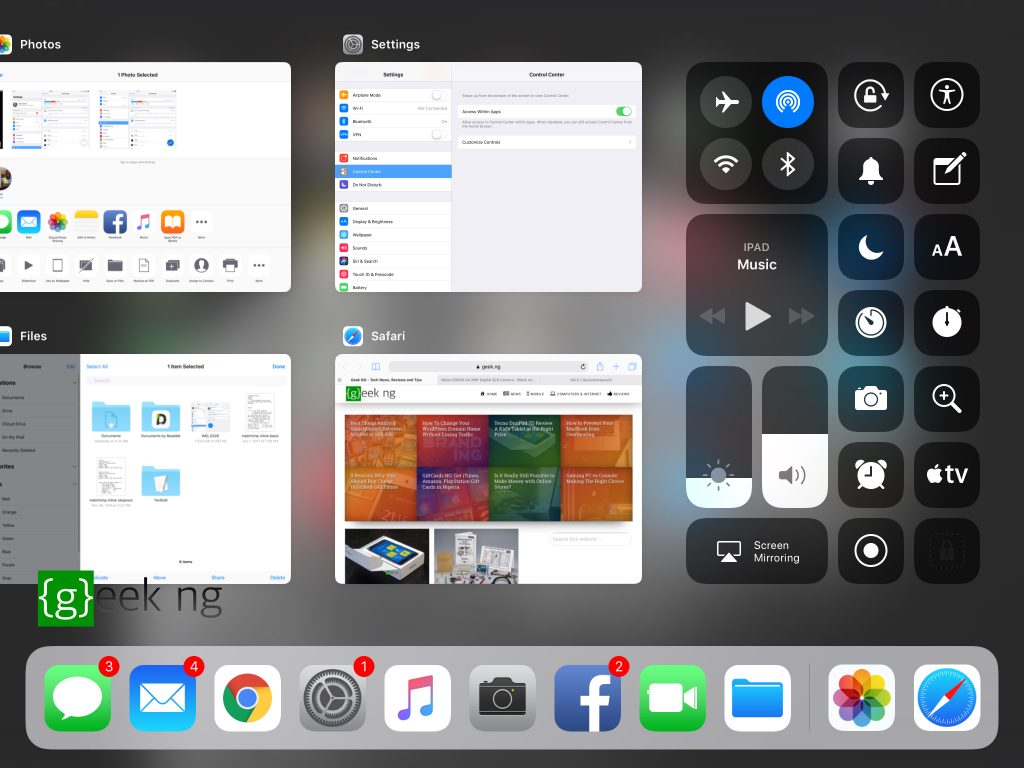This screenshot has width=1024, height=768.
Task: Select General row in Settings card
Action: 393,208
